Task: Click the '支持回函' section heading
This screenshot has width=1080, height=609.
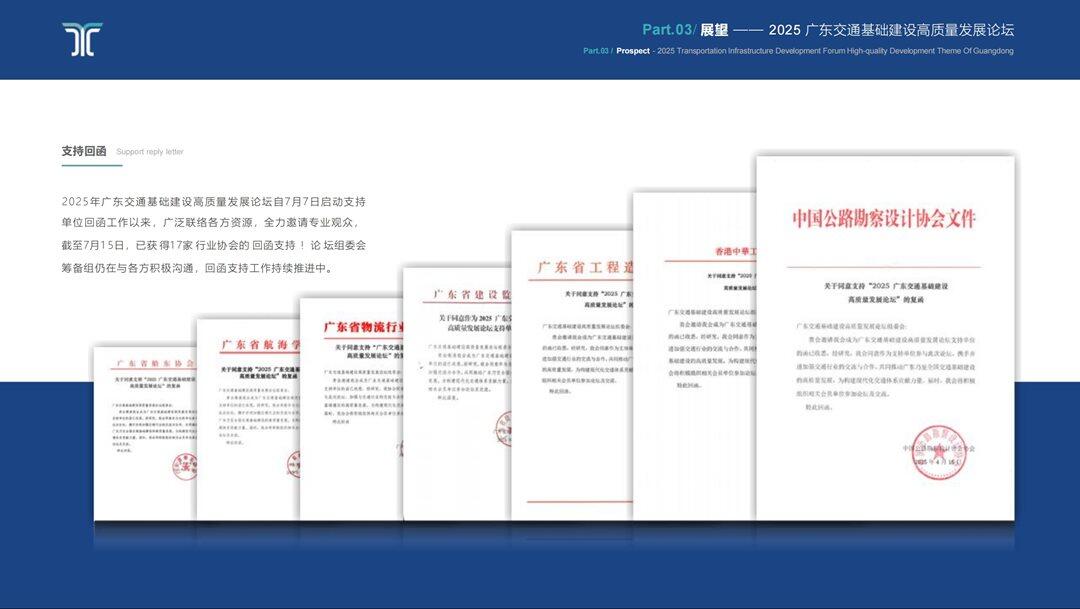Action: (x=84, y=151)
